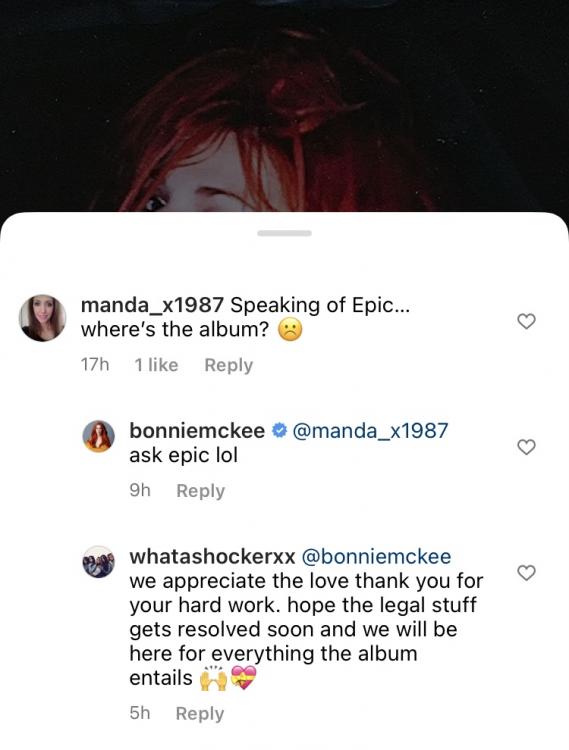569x750 pixels.
Task: Tap the background photo above comments
Action: (284, 105)
